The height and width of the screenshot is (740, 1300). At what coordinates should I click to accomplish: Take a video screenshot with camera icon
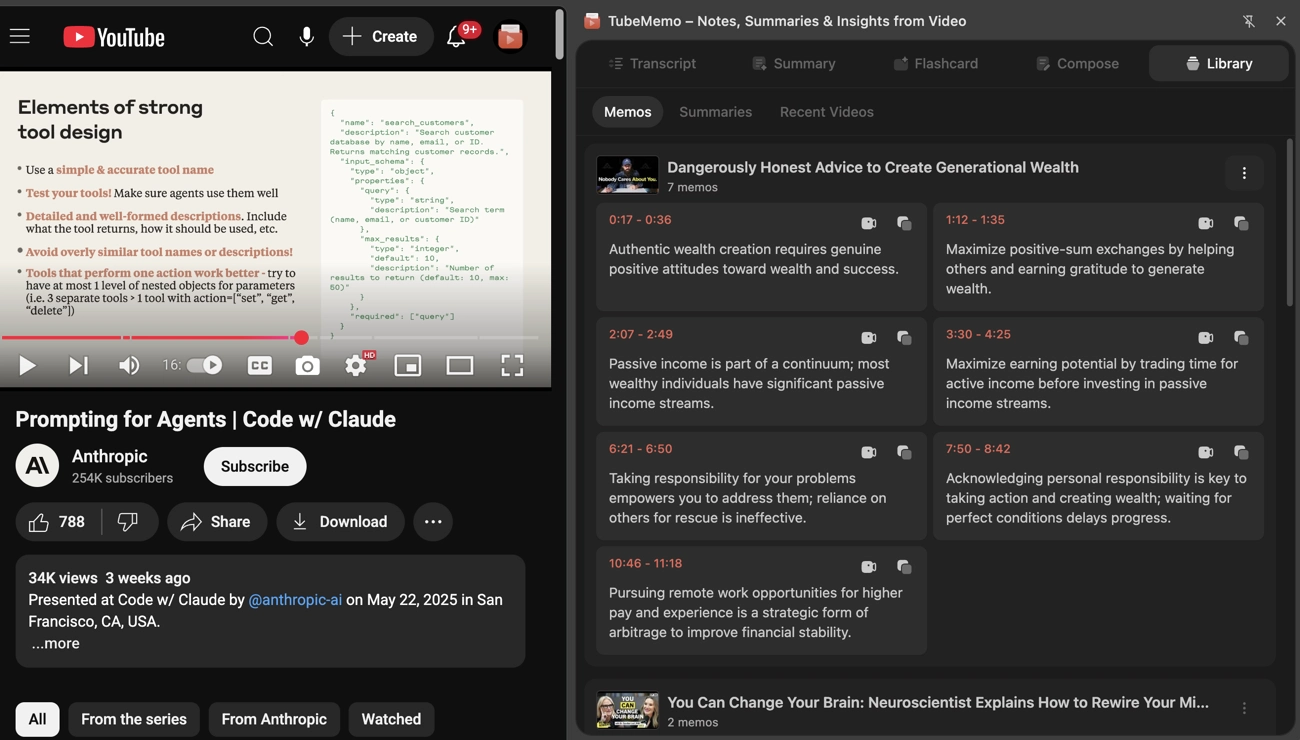[307, 366]
